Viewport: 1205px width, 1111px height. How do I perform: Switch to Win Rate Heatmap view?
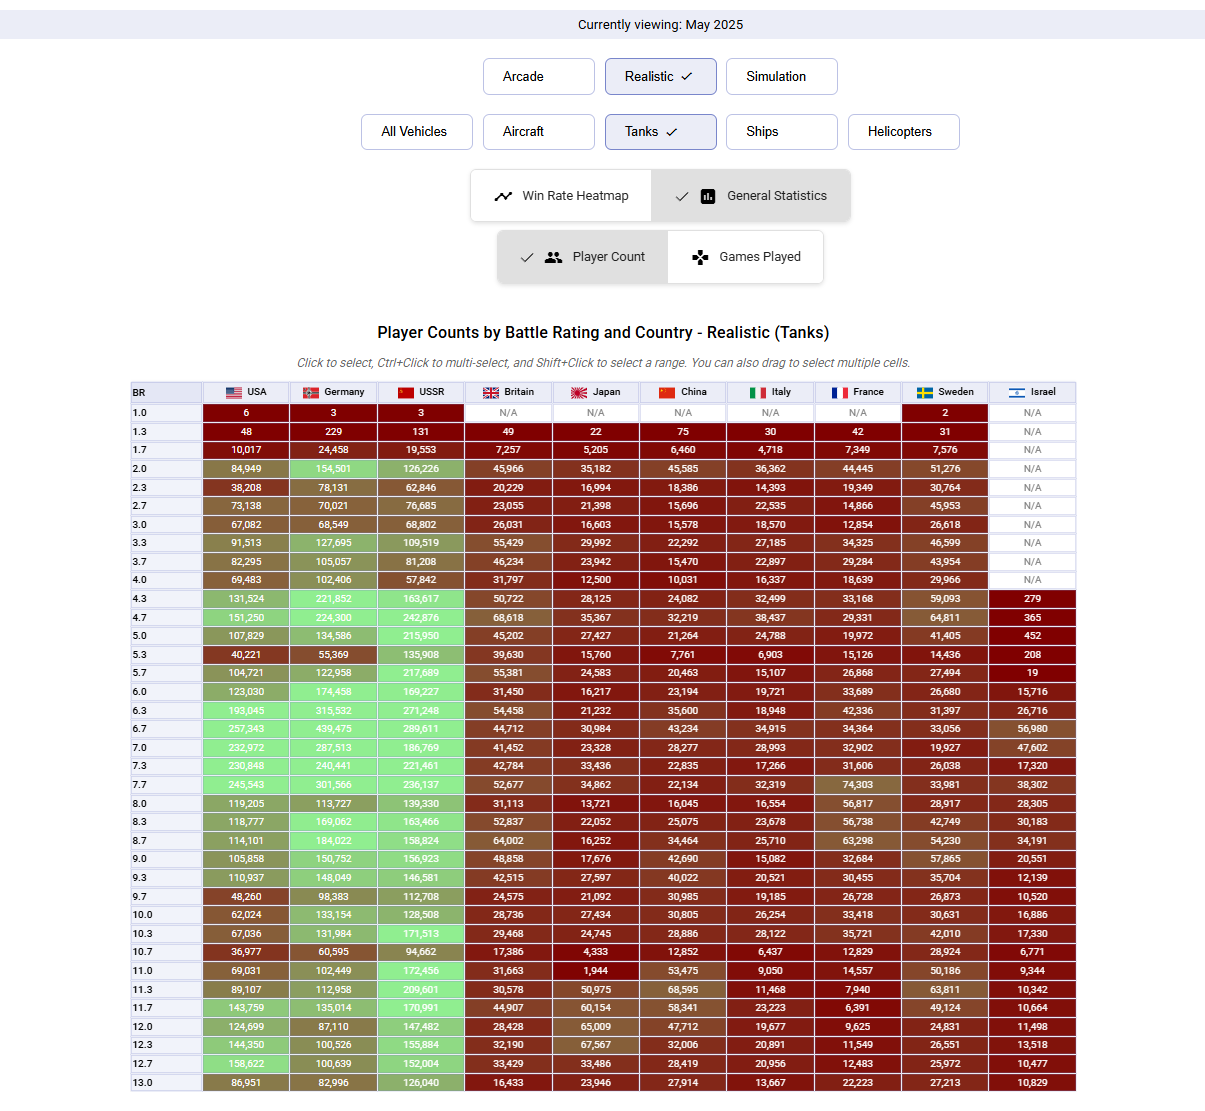pos(561,196)
